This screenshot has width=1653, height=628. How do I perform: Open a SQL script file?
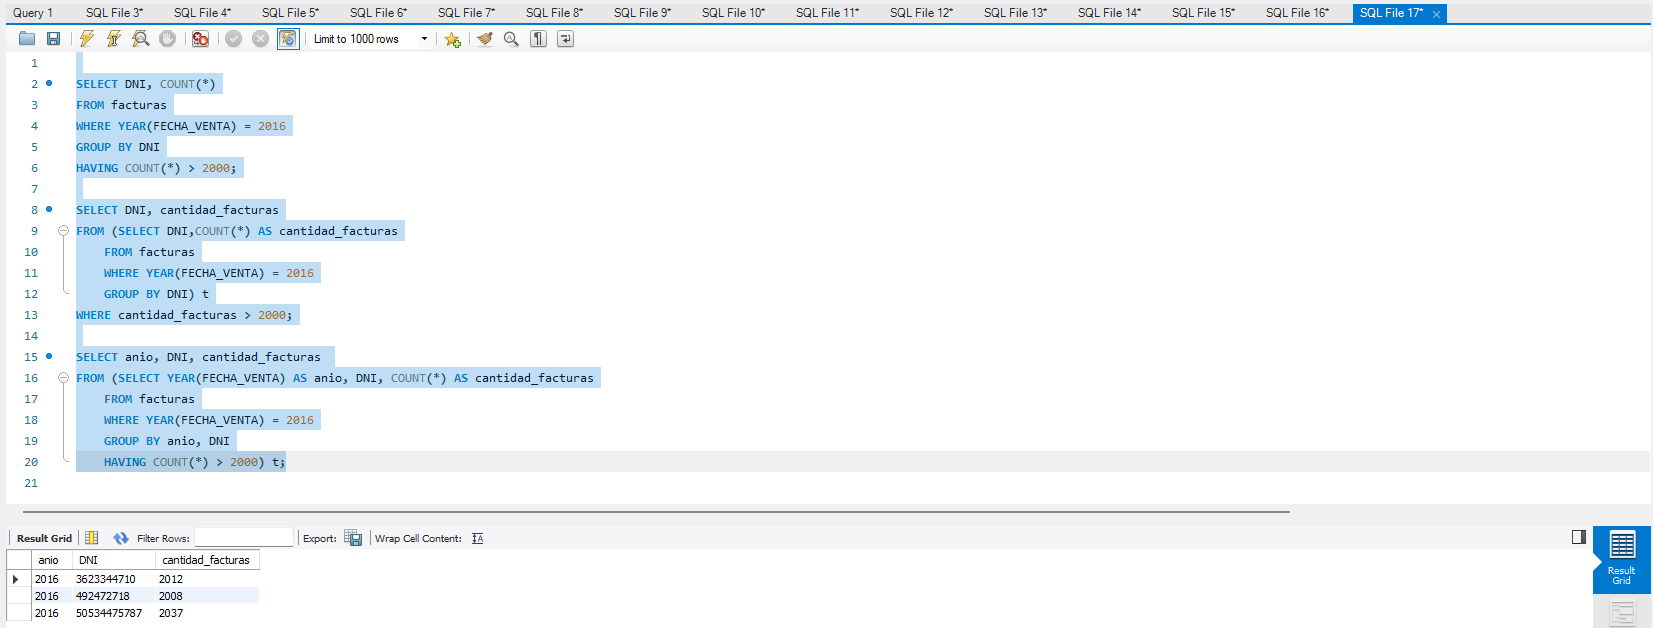pyautogui.click(x=27, y=39)
